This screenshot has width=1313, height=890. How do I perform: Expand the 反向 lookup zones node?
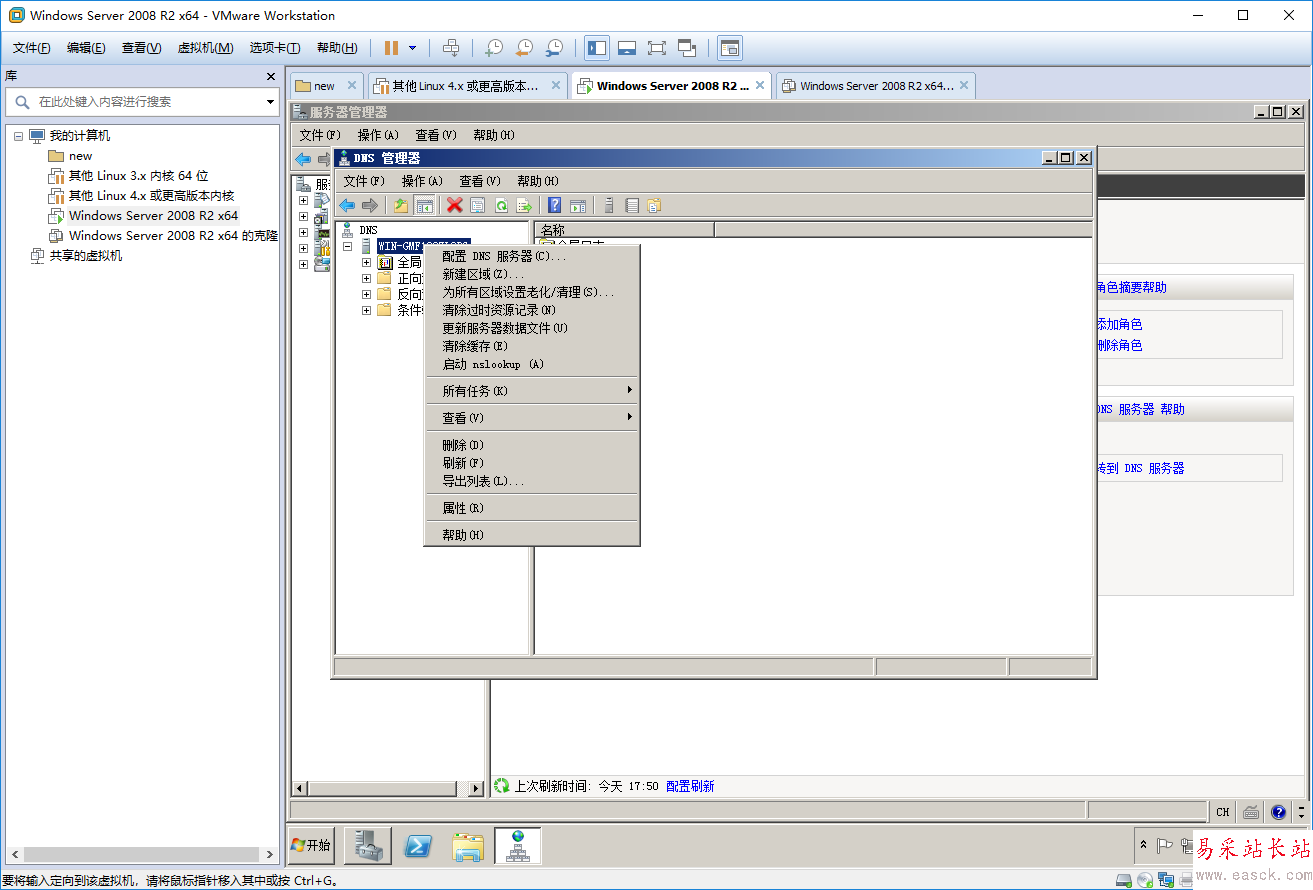[x=367, y=294]
